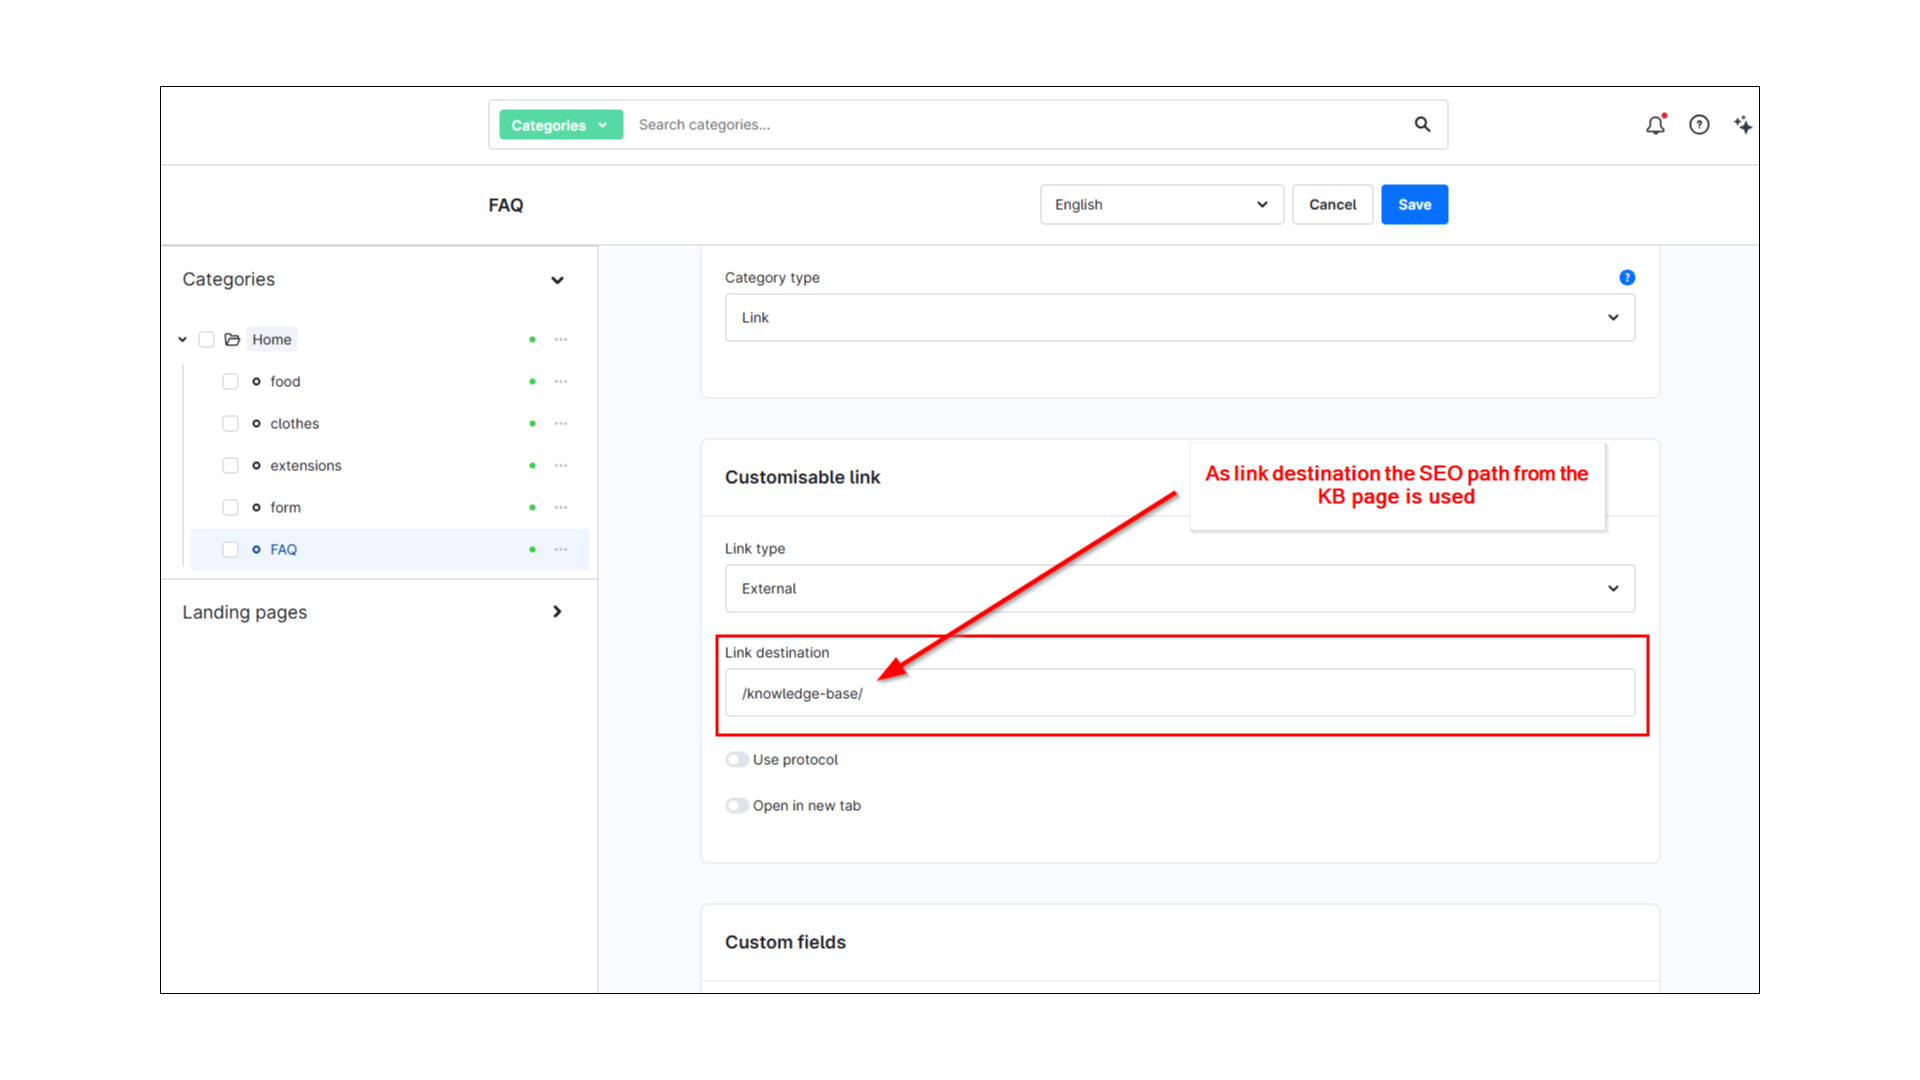Open three-dot menu for extensions category
This screenshot has width=1920, height=1080.
click(561, 465)
